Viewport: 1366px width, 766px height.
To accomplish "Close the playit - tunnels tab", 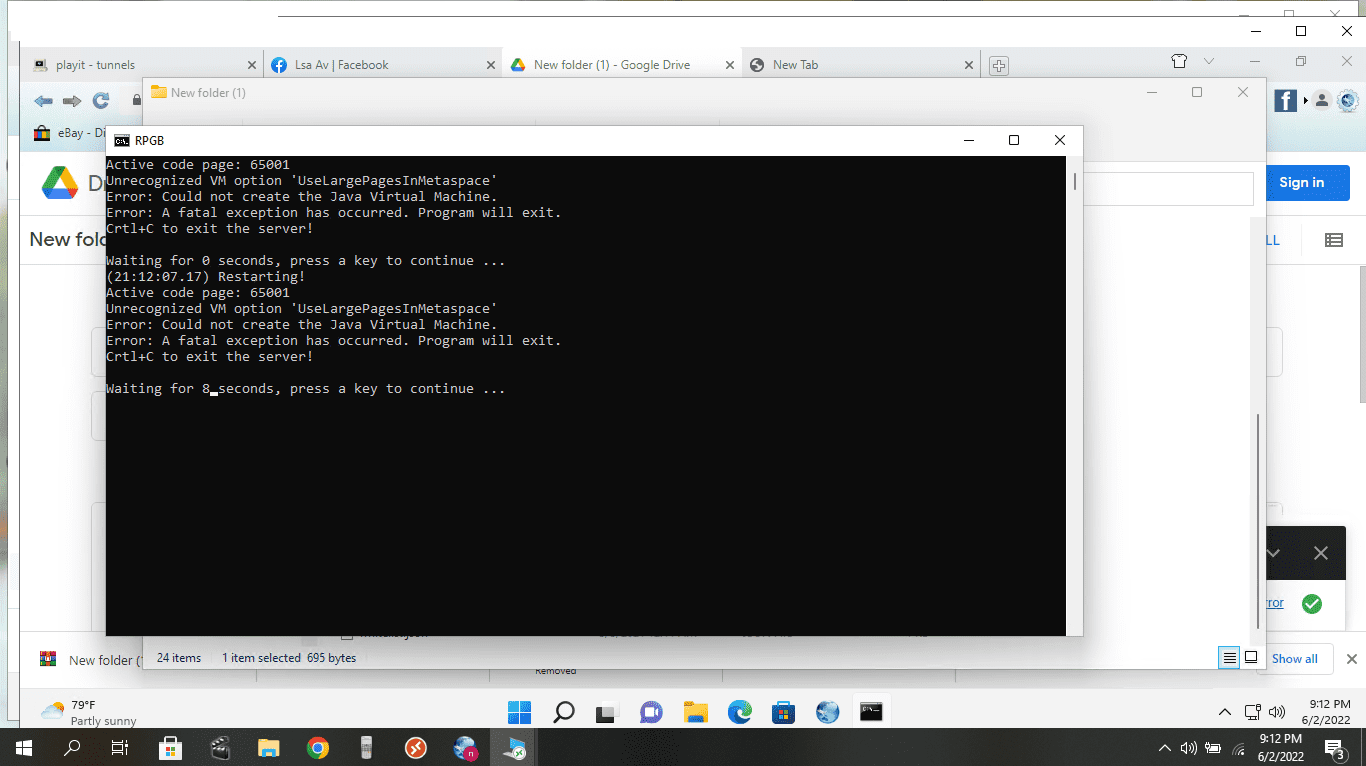I will 251,65.
